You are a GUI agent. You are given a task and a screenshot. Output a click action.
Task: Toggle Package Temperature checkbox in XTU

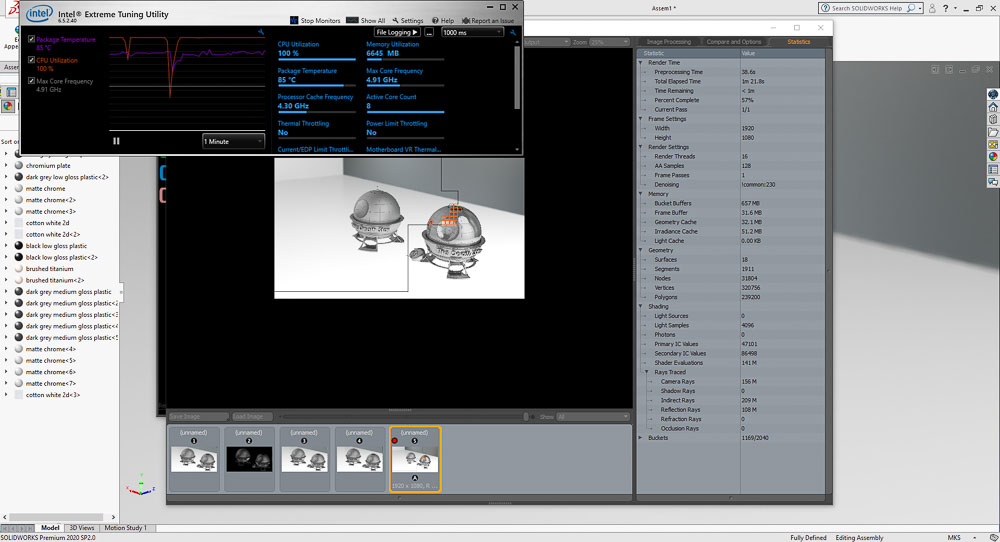pyautogui.click(x=31, y=39)
